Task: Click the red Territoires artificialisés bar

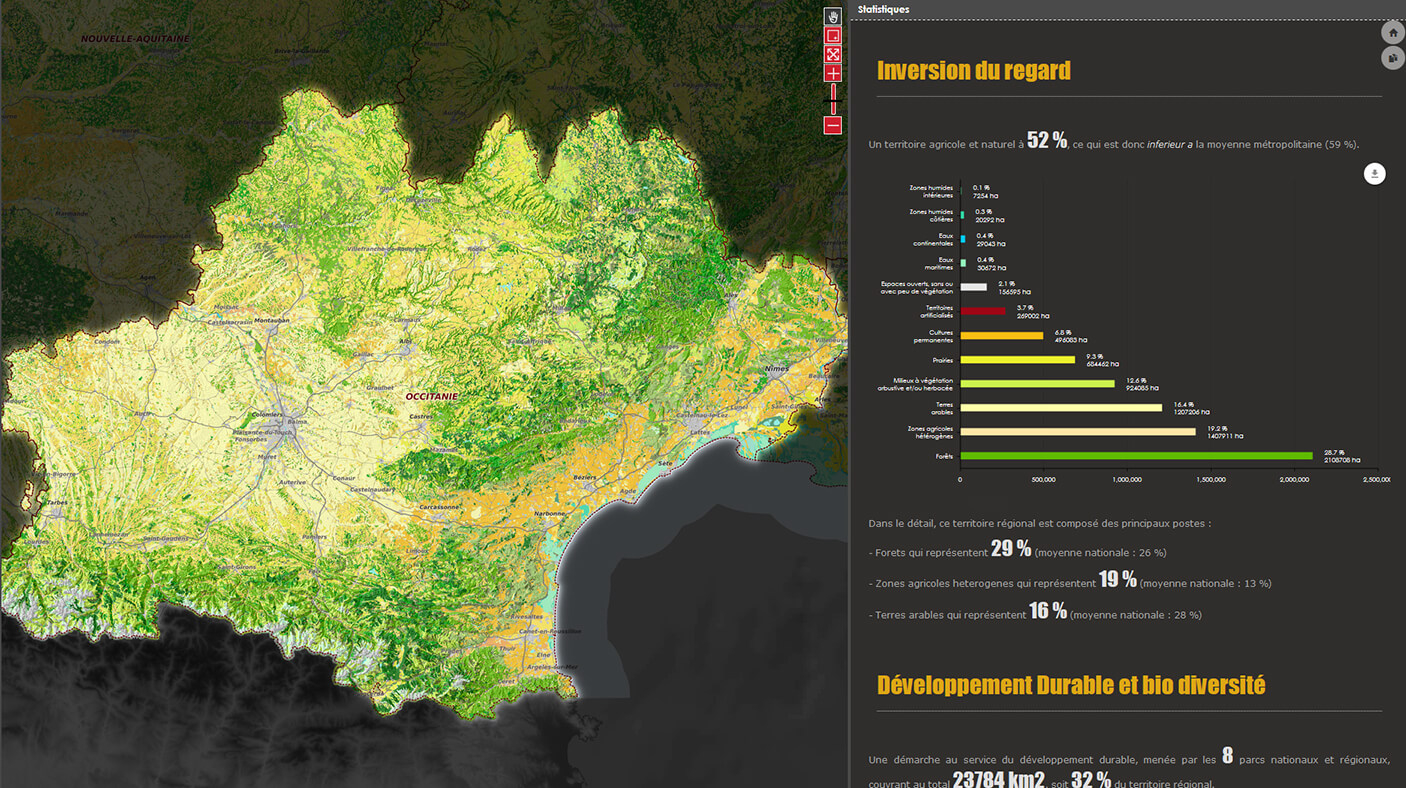Action: [983, 311]
